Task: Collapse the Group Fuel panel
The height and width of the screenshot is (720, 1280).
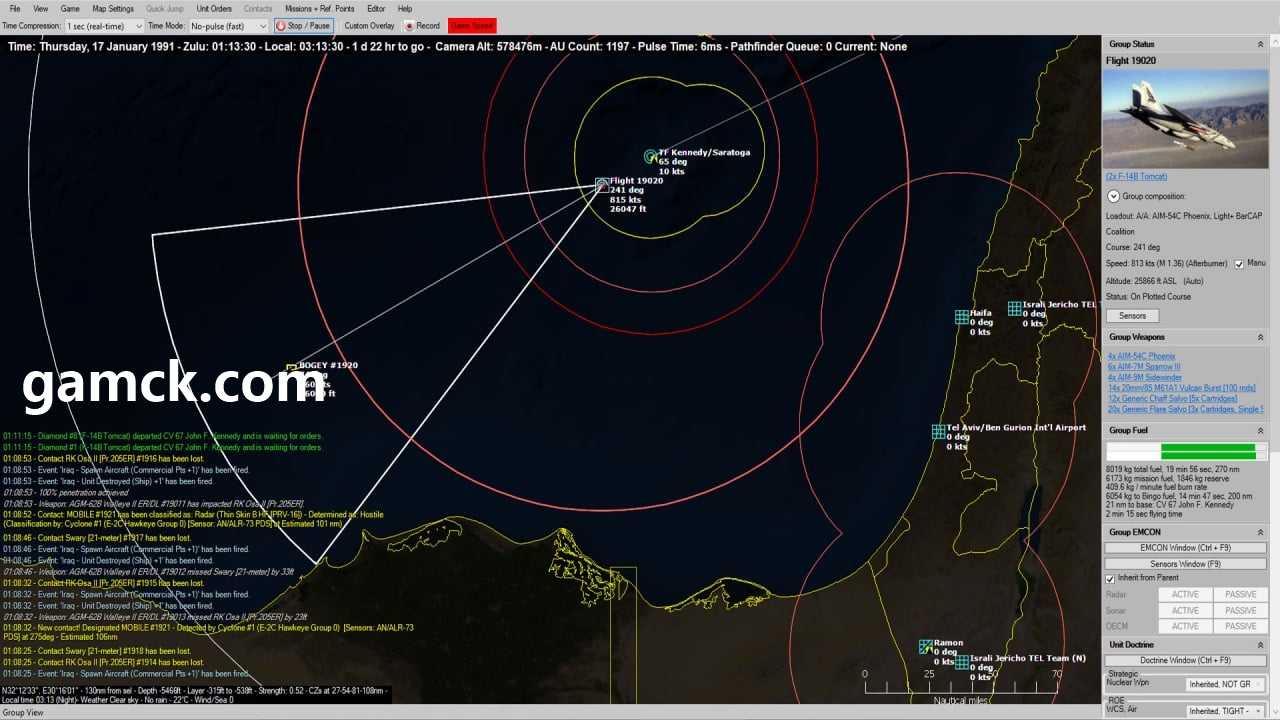Action: tap(1260, 430)
